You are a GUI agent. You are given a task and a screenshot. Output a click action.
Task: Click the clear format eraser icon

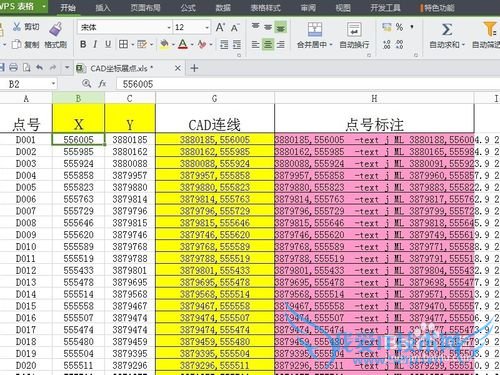pos(202,44)
